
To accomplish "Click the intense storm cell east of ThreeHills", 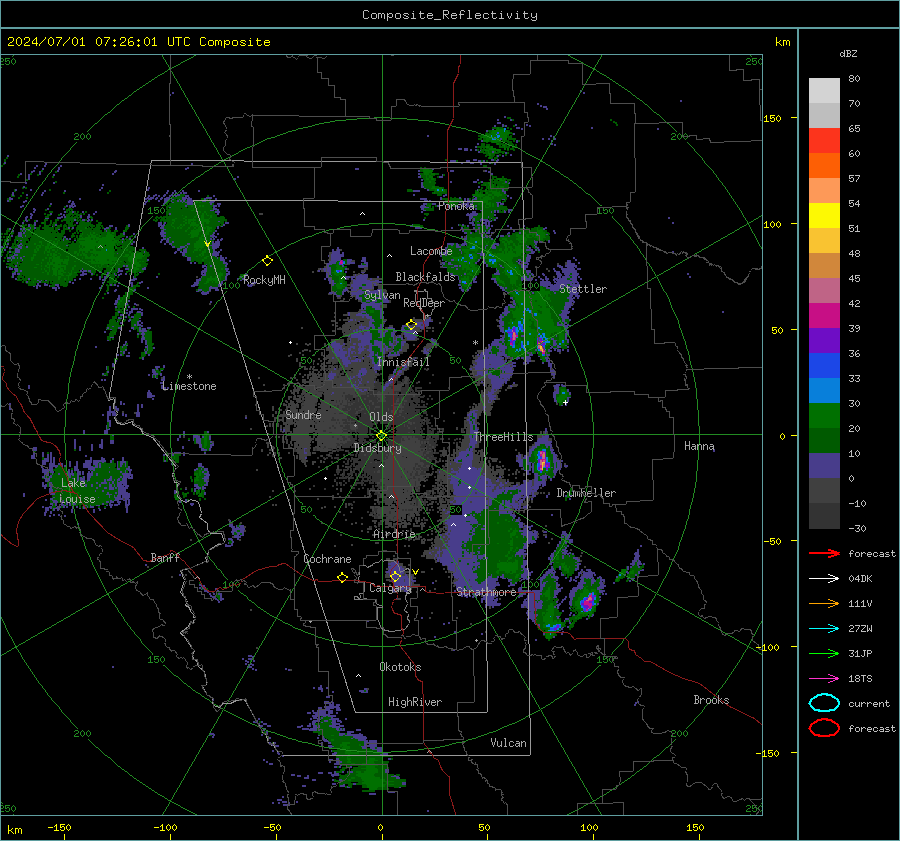I will pos(542,460).
